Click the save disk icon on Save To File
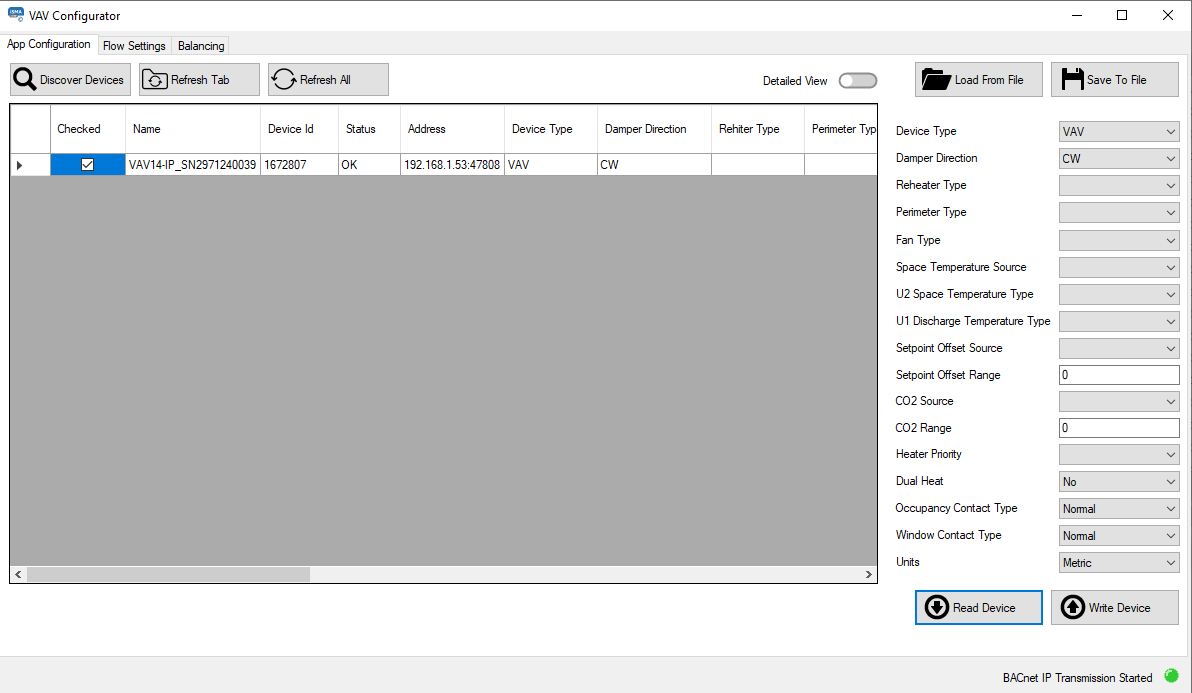Viewport: 1192px width, 693px height. pos(1073,78)
